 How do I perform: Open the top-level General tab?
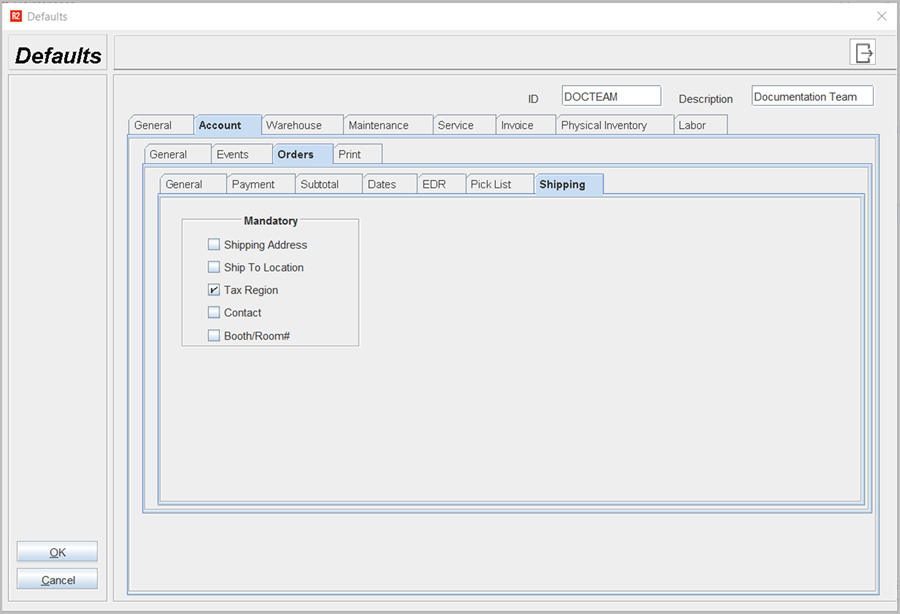161,125
